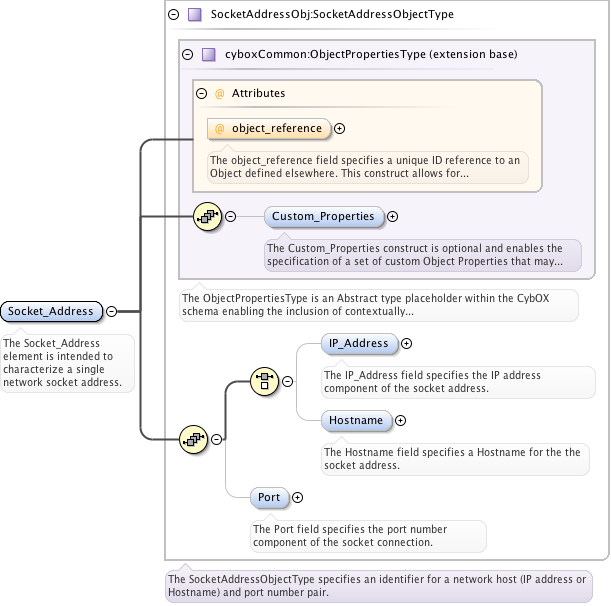Click the purple type icon beside cyboxCommon:ObjectPropertiesType
This screenshot has height=606, width=611.
(x=209, y=54)
